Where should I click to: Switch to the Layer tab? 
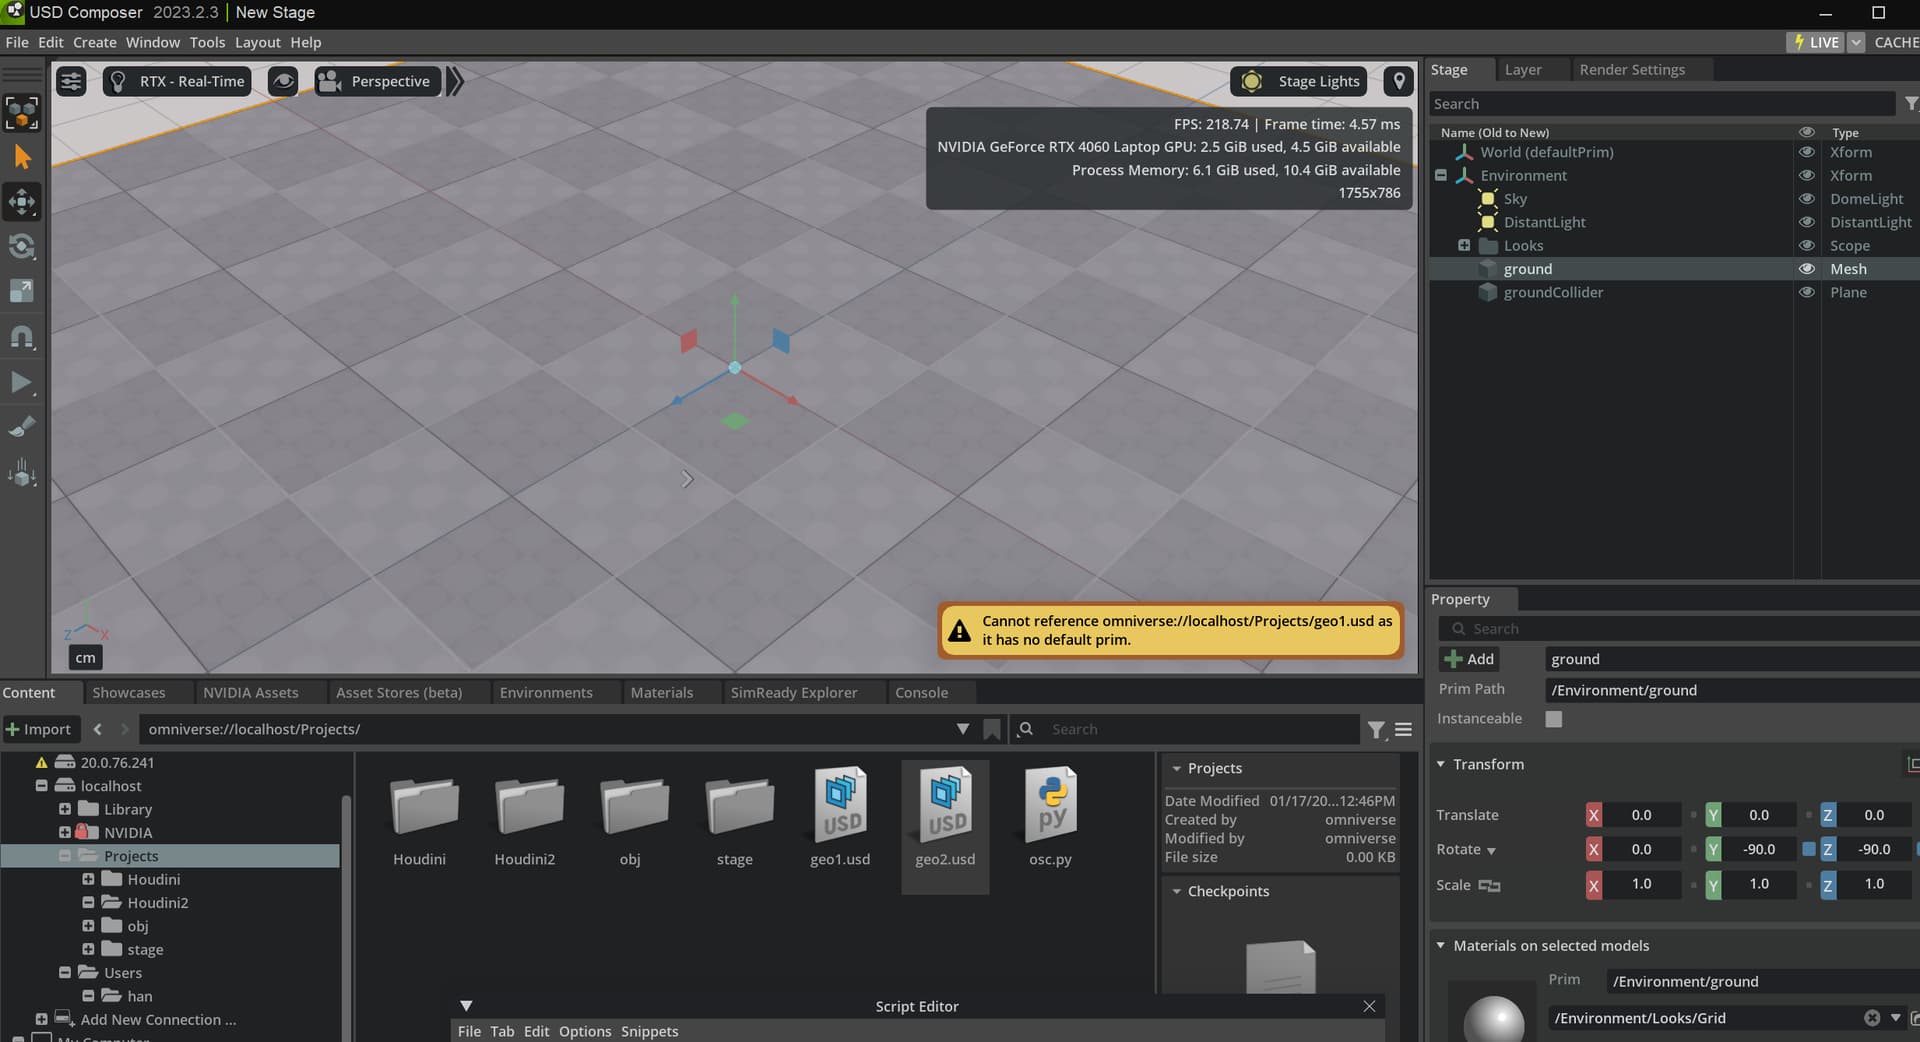pyautogui.click(x=1523, y=70)
